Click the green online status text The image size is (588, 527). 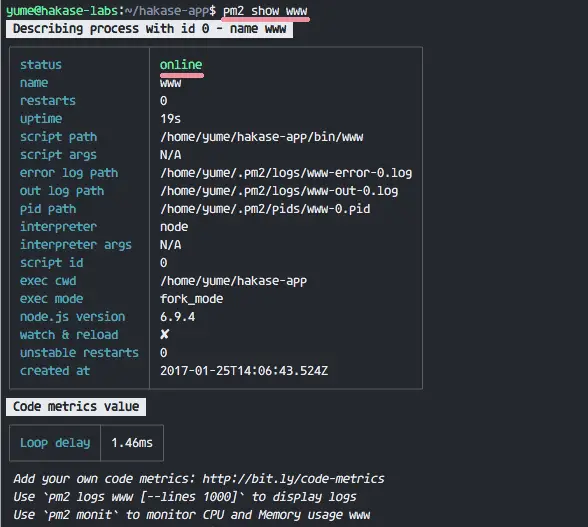coord(181,65)
